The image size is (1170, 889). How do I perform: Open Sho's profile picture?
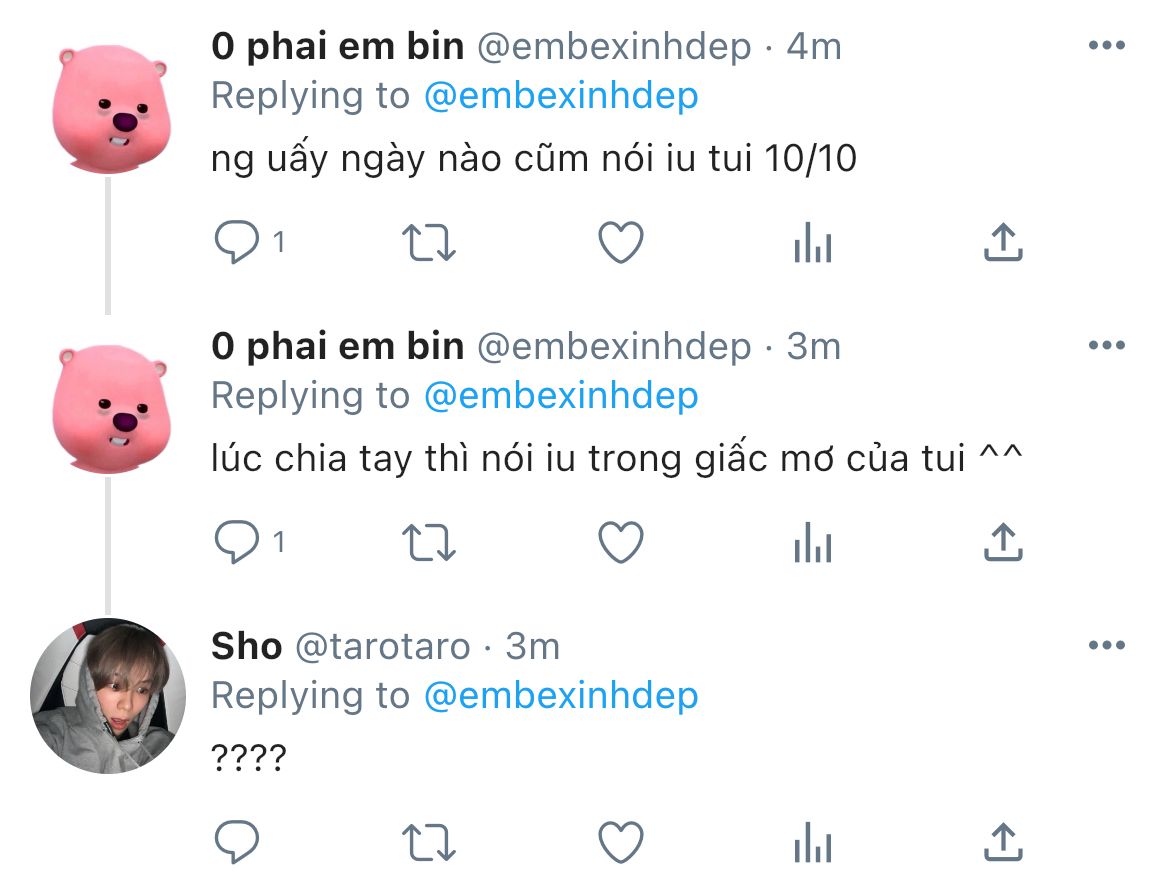click(x=108, y=696)
